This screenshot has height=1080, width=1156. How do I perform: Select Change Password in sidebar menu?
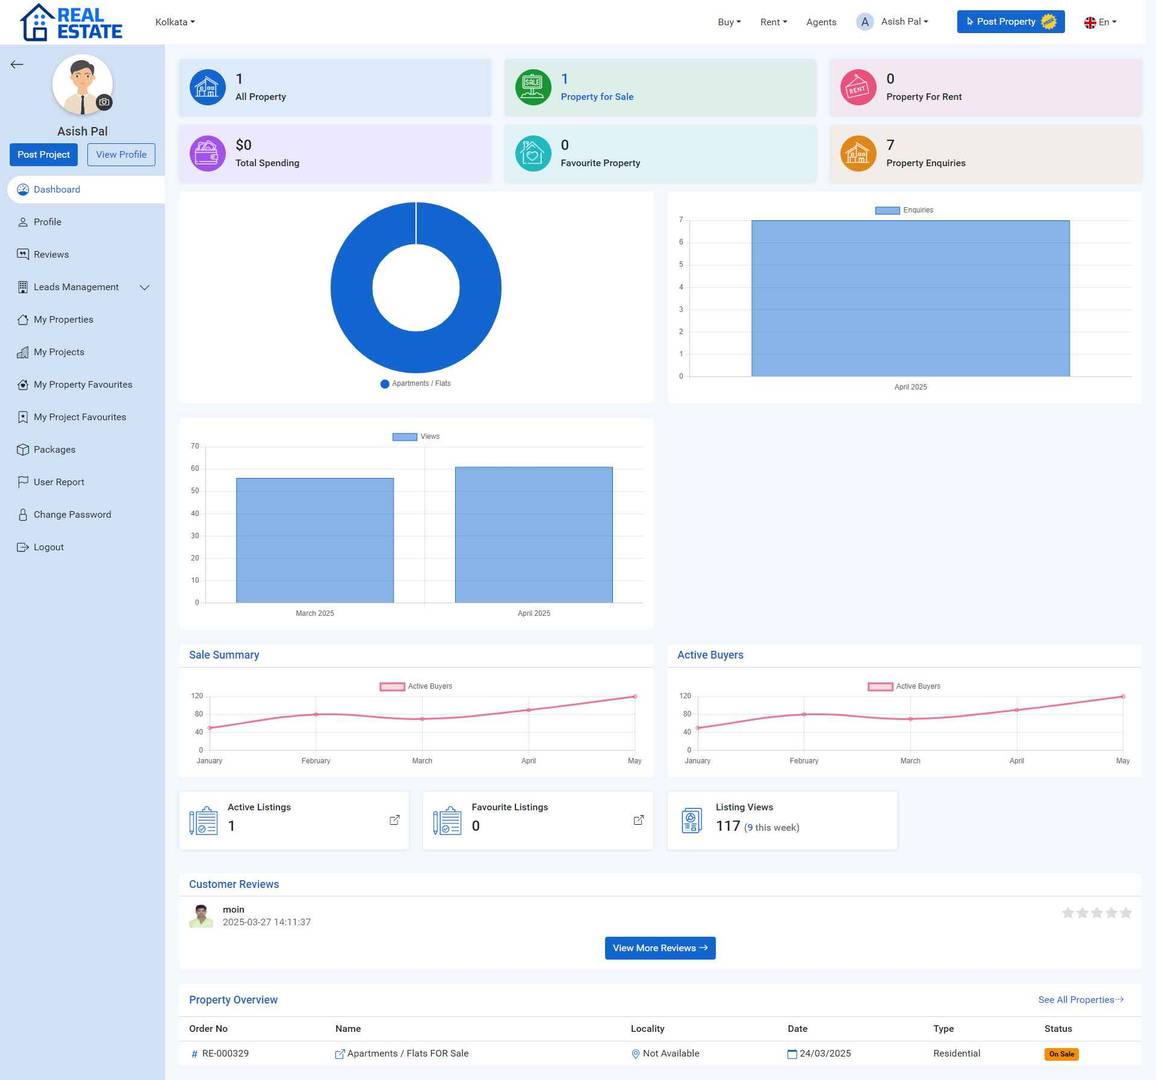tap(72, 515)
